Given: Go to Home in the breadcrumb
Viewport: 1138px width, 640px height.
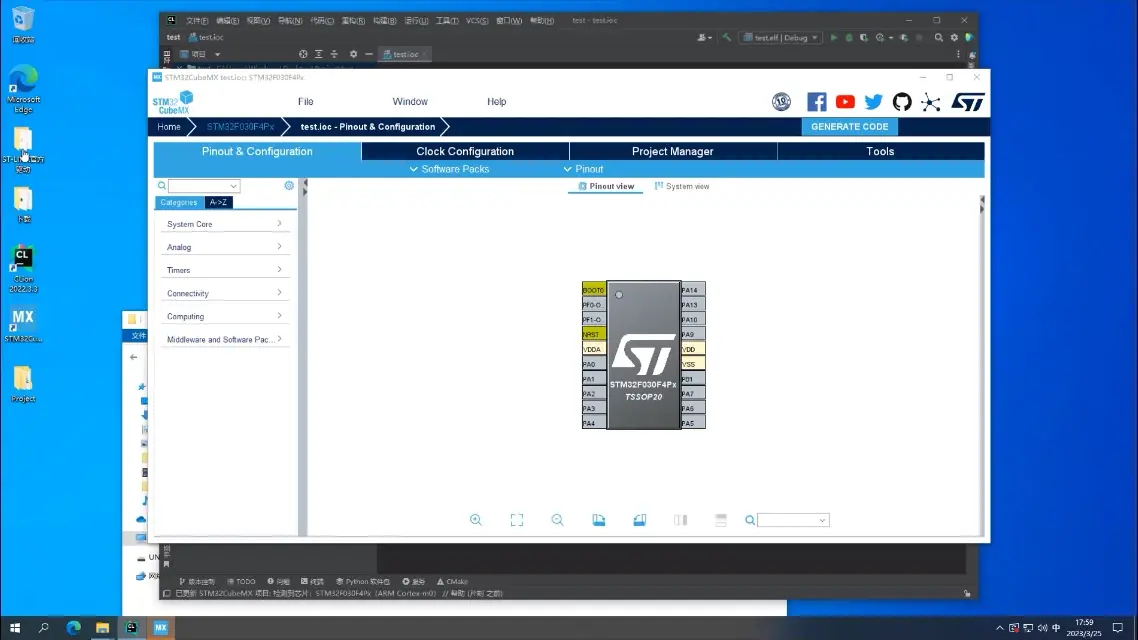Looking at the screenshot, I should 169,127.
